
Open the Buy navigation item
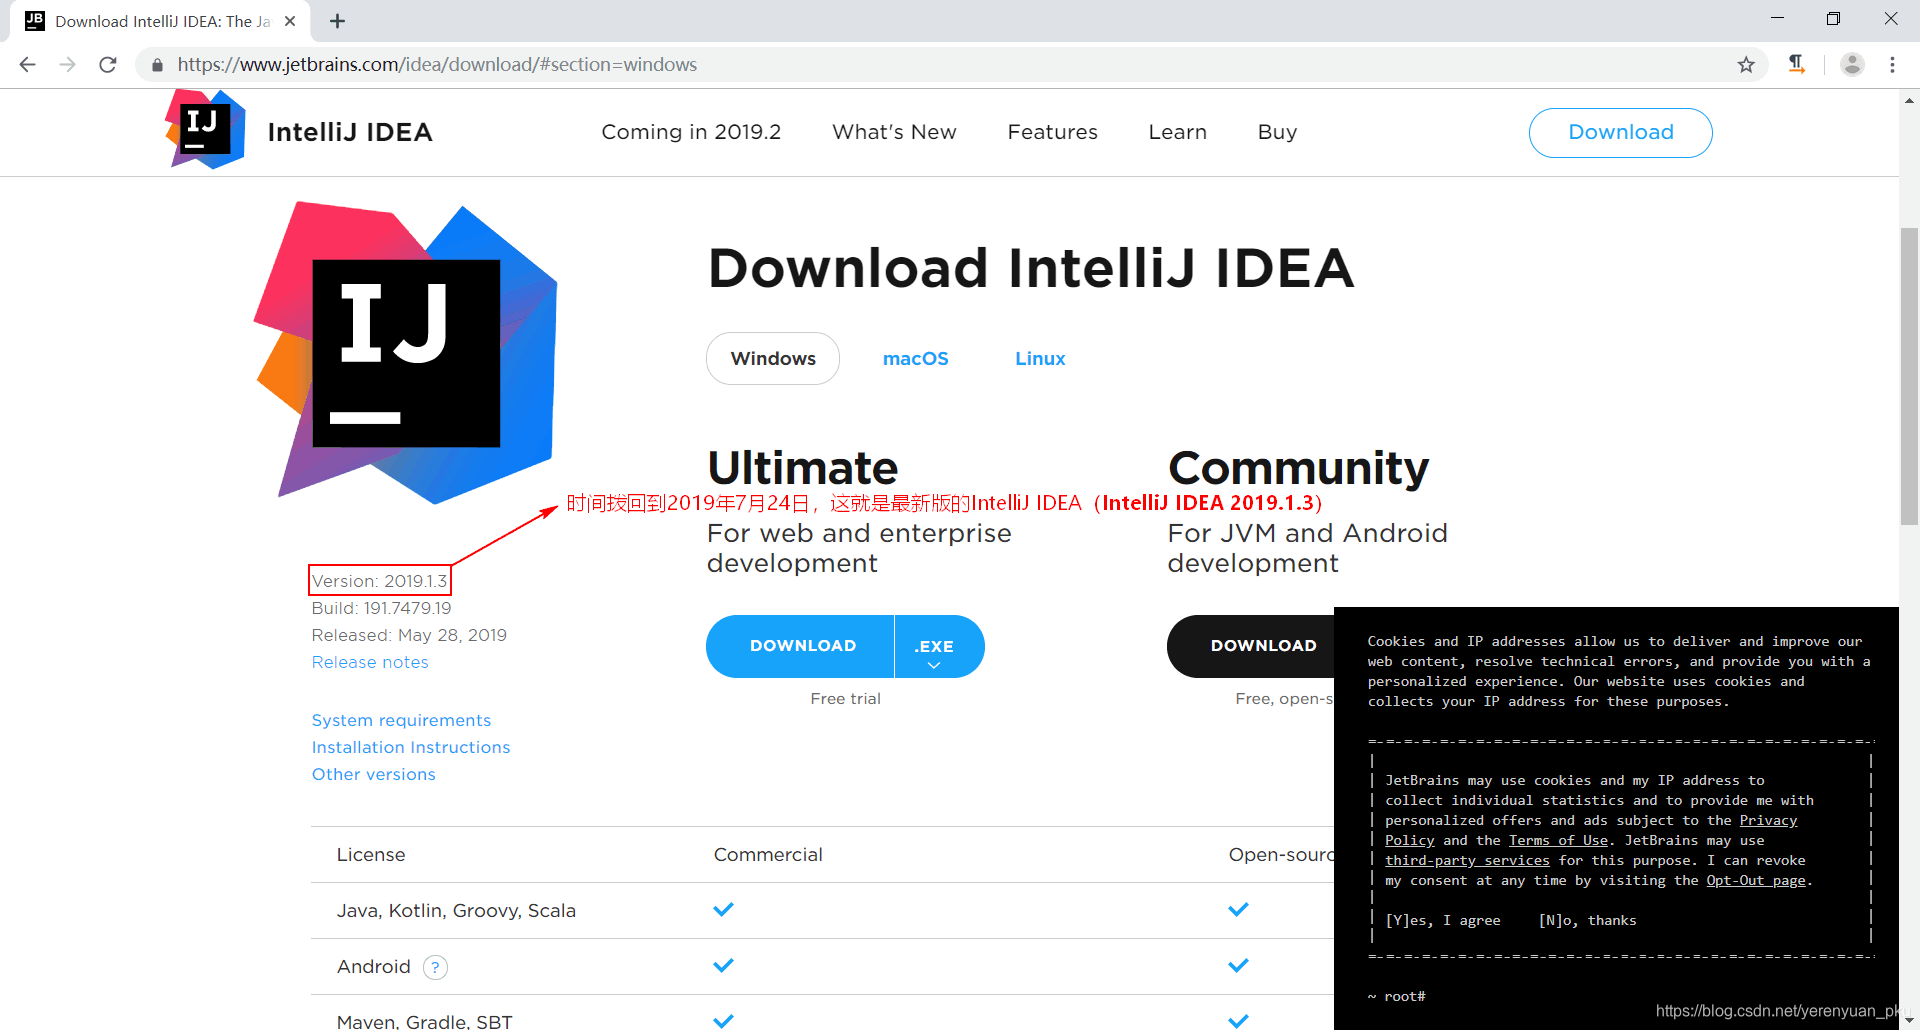pos(1277,132)
